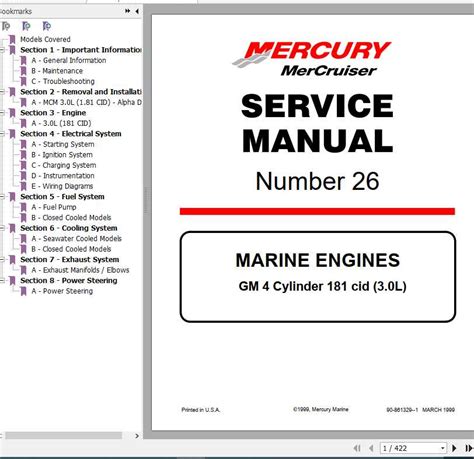Select bookmark 'C - Troubleshooting'
This screenshot has height=459, width=474.
pos(63,81)
